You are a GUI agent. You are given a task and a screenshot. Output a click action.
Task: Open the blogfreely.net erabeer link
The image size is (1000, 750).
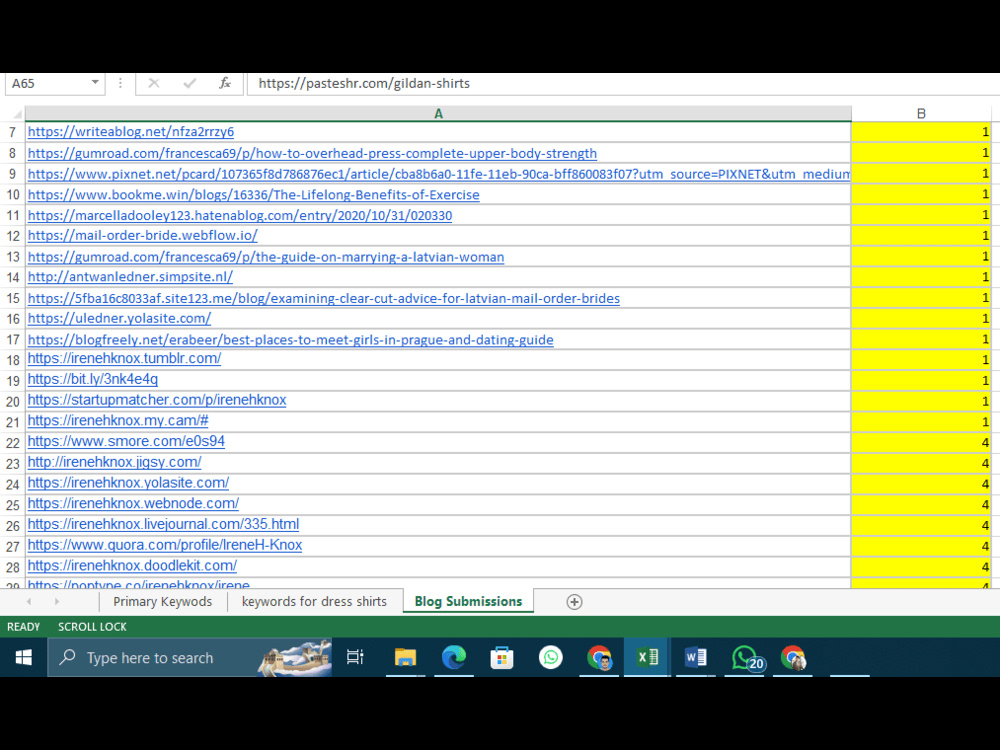pyautogui.click(x=290, y=340)
